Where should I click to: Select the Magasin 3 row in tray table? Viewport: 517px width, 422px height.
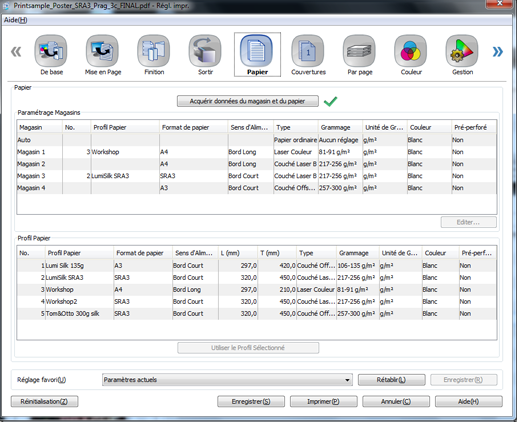pyautogui.click(x=257, y=176)
